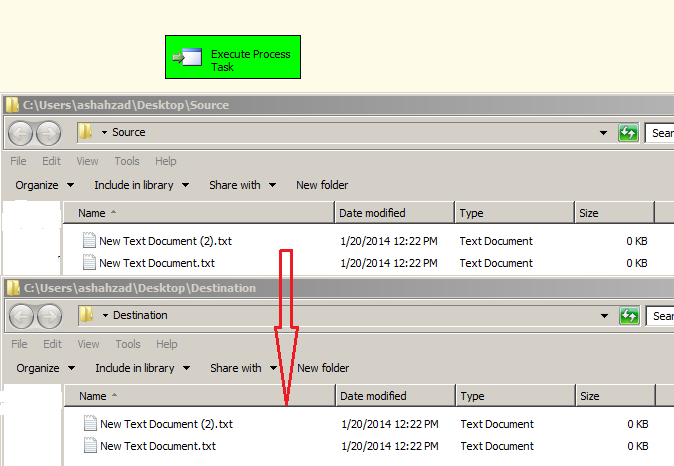The height and width of the screenshot is (466, 674).
Task: Open Help menu in Source window
Action: click(x=165, y=161)
